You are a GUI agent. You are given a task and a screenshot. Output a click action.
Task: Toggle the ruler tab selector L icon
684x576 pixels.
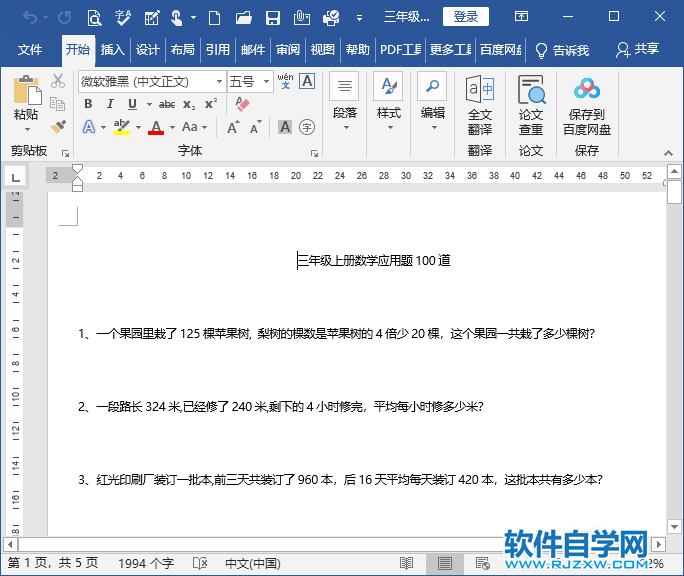(x=16, y=178)
